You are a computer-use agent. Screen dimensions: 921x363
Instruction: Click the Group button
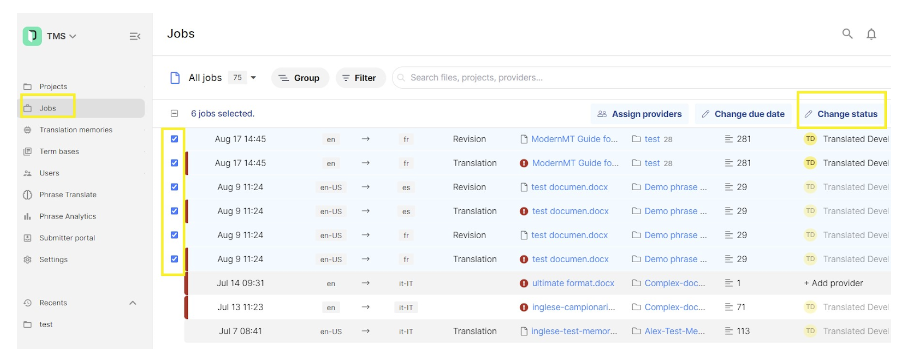[x=300, y=78]
